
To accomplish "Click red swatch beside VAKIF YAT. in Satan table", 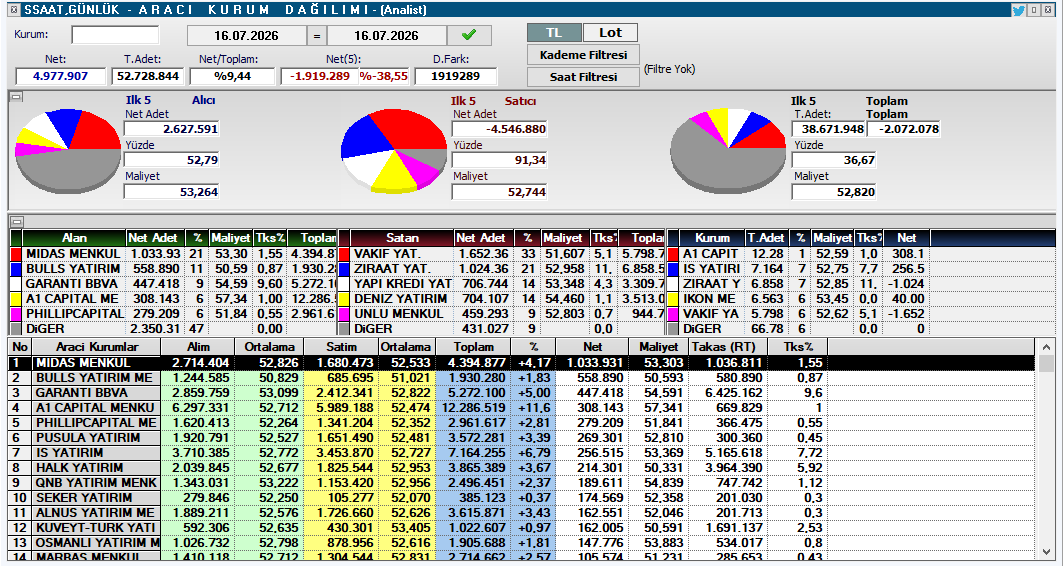I will (x=344, y=254).
